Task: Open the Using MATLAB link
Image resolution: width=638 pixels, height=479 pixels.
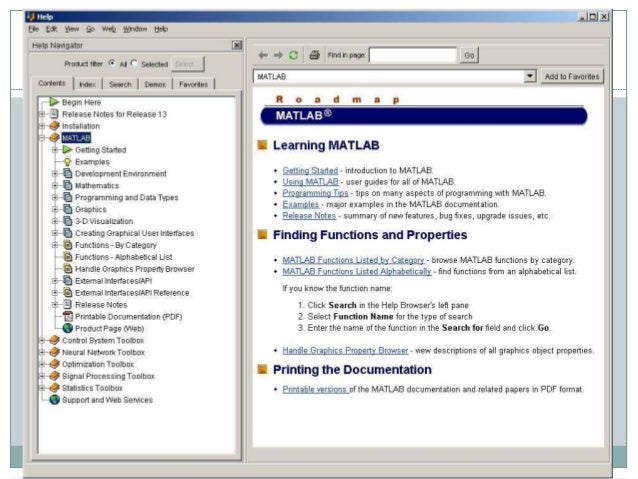Action: 310,182
